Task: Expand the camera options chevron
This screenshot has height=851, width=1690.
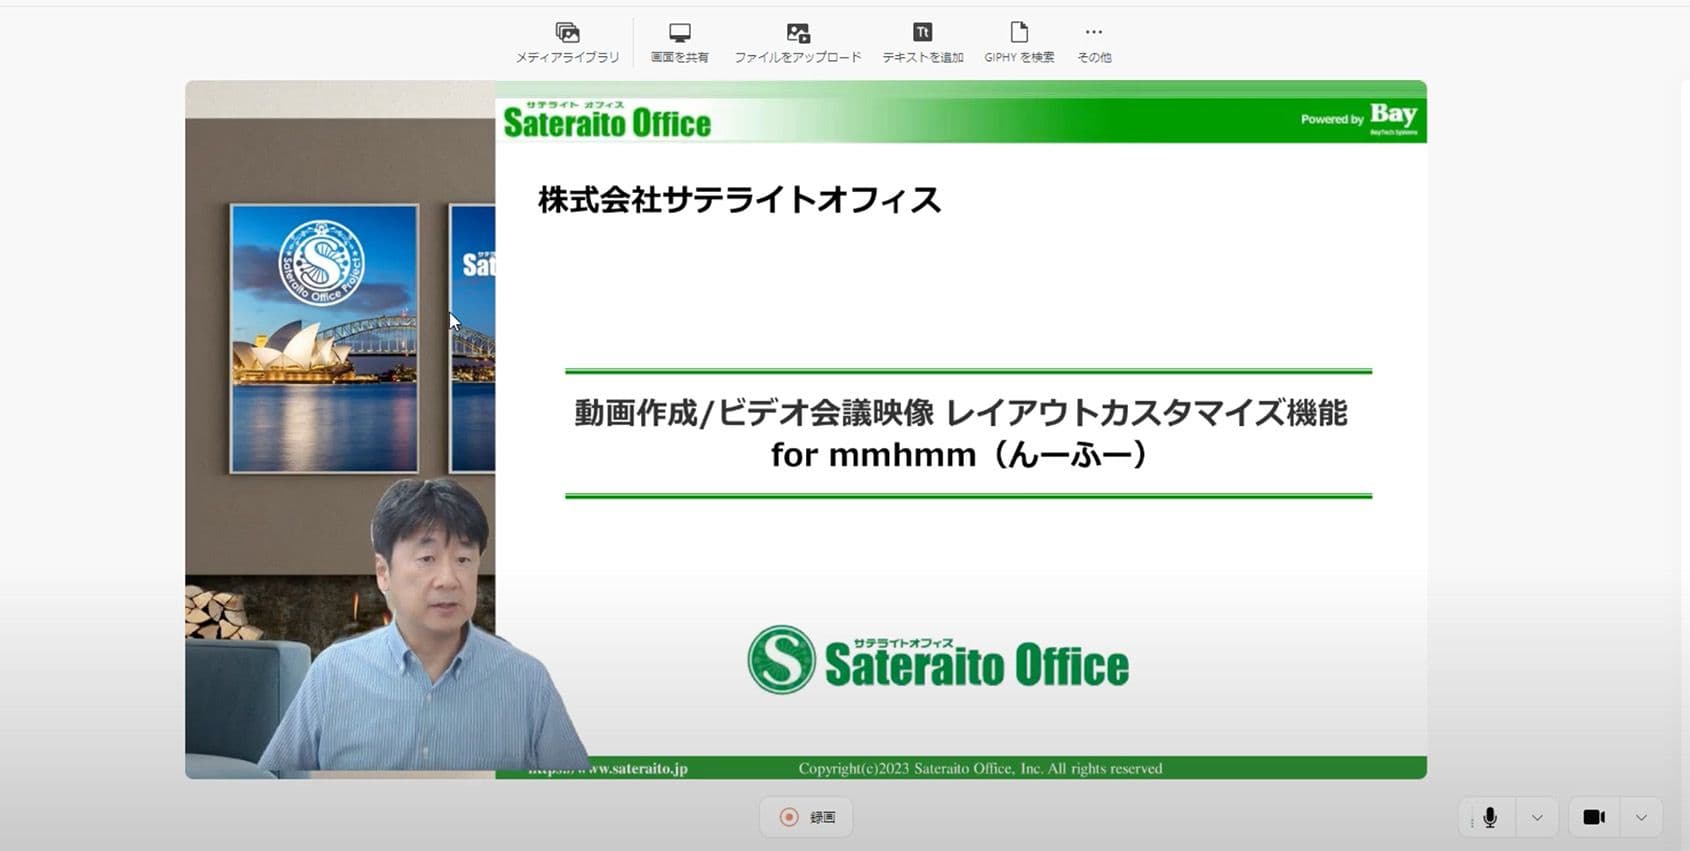Action: pyautogui.click(x=1641, y=817)
